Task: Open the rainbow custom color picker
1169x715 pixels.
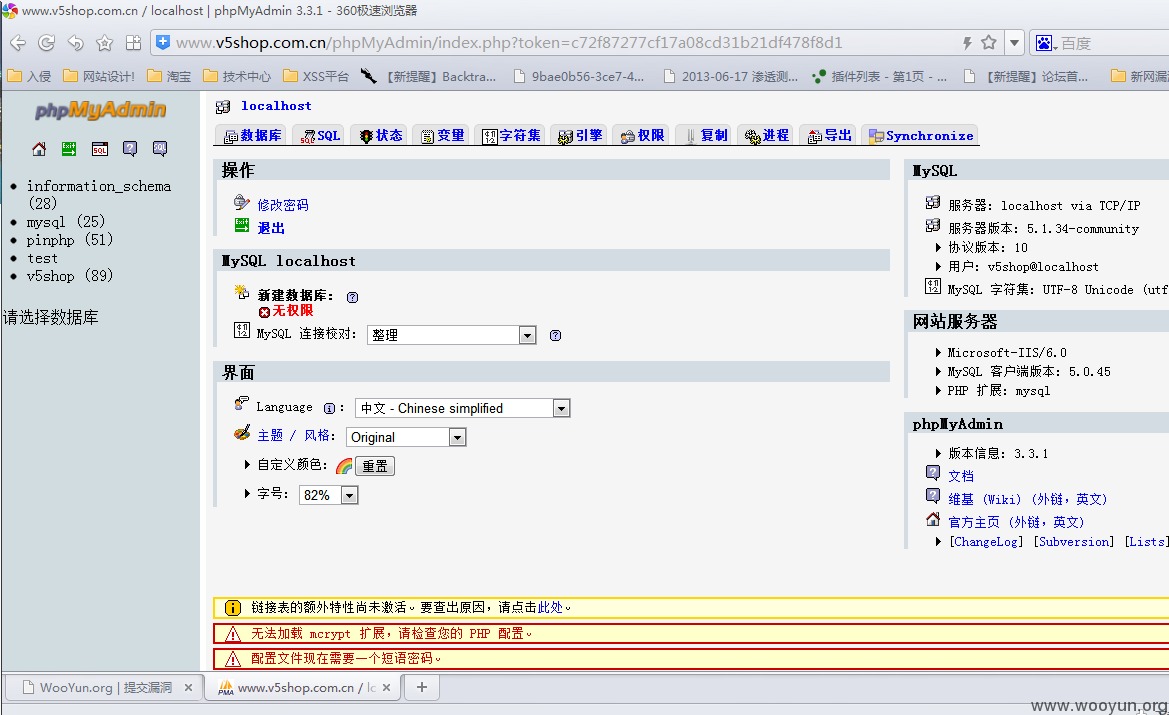Action: click(x=344, y=466)
